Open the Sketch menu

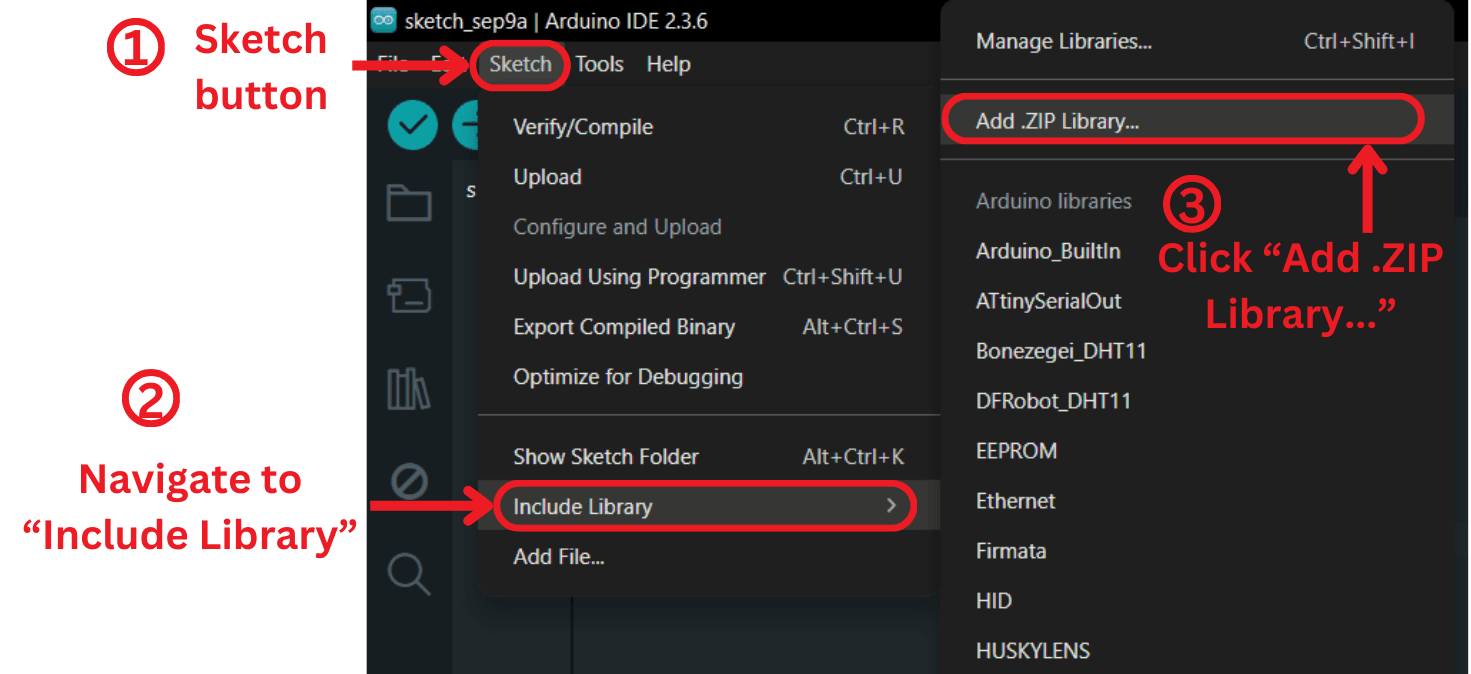(520, 64)
